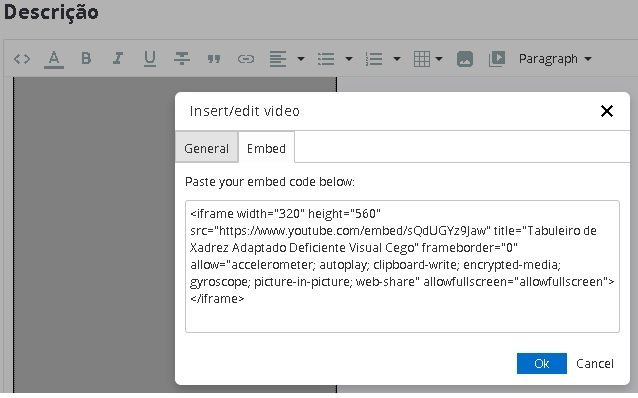
Task: Confirm with the Ok button
Action: tap(542, 363)
